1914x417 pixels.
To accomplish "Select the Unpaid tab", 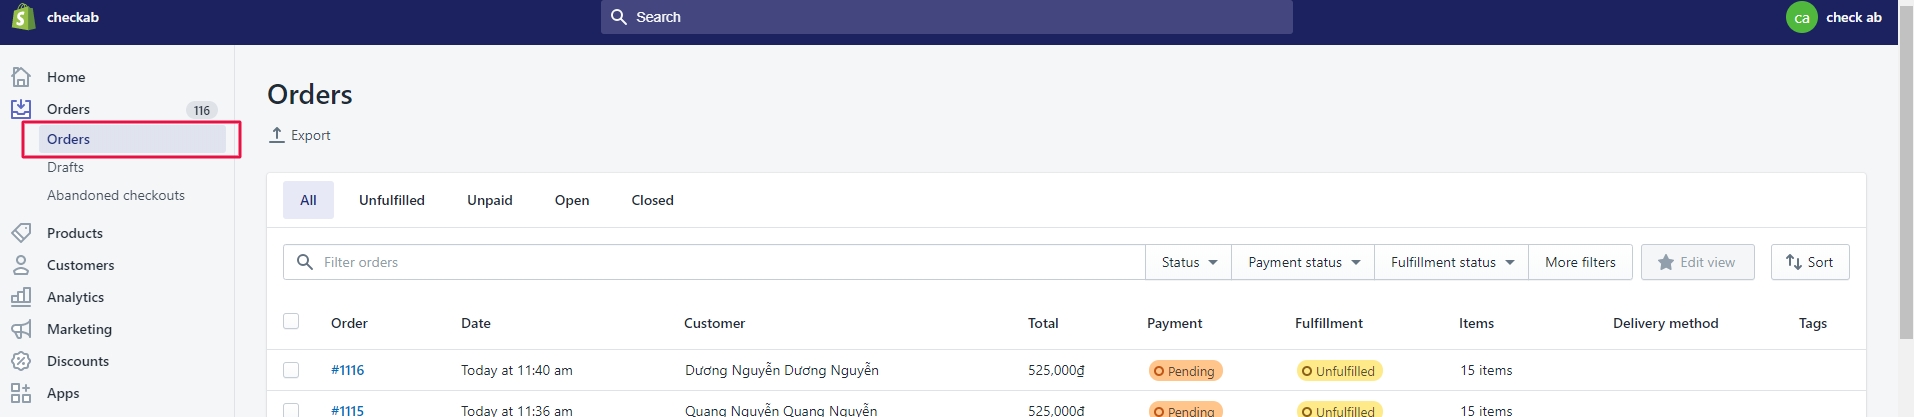I will tap(489, 200).
